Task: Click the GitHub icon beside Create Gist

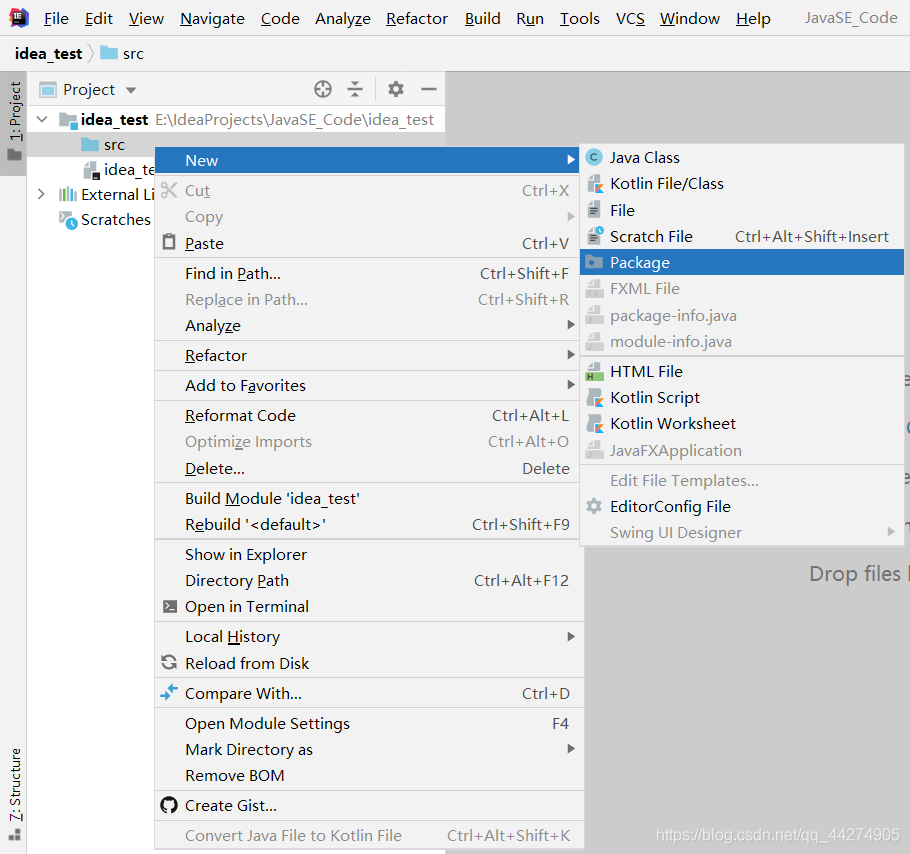Action: coord(169,805)
